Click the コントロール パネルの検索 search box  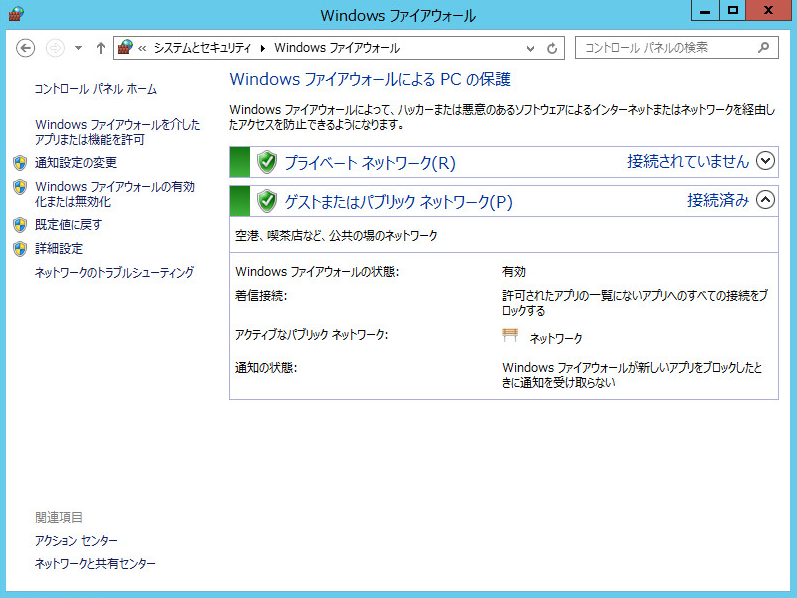[677, 48]
